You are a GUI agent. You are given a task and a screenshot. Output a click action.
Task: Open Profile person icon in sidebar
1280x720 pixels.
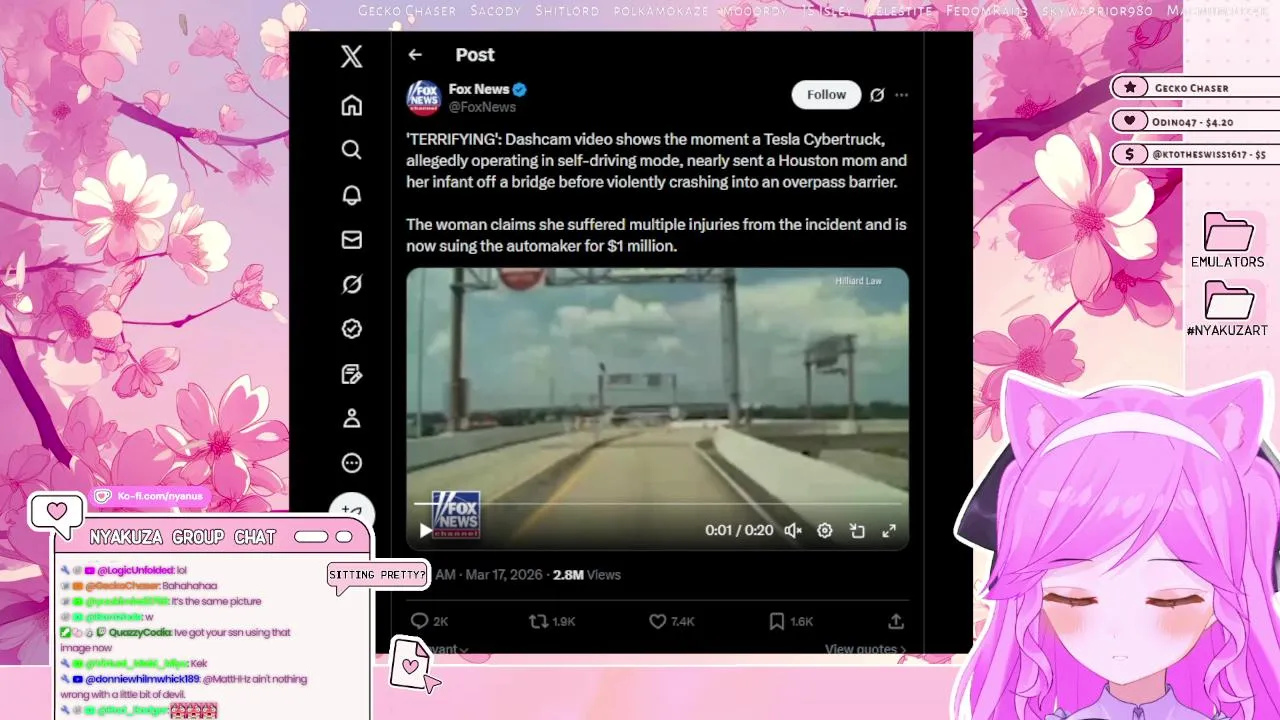[351, 418]
